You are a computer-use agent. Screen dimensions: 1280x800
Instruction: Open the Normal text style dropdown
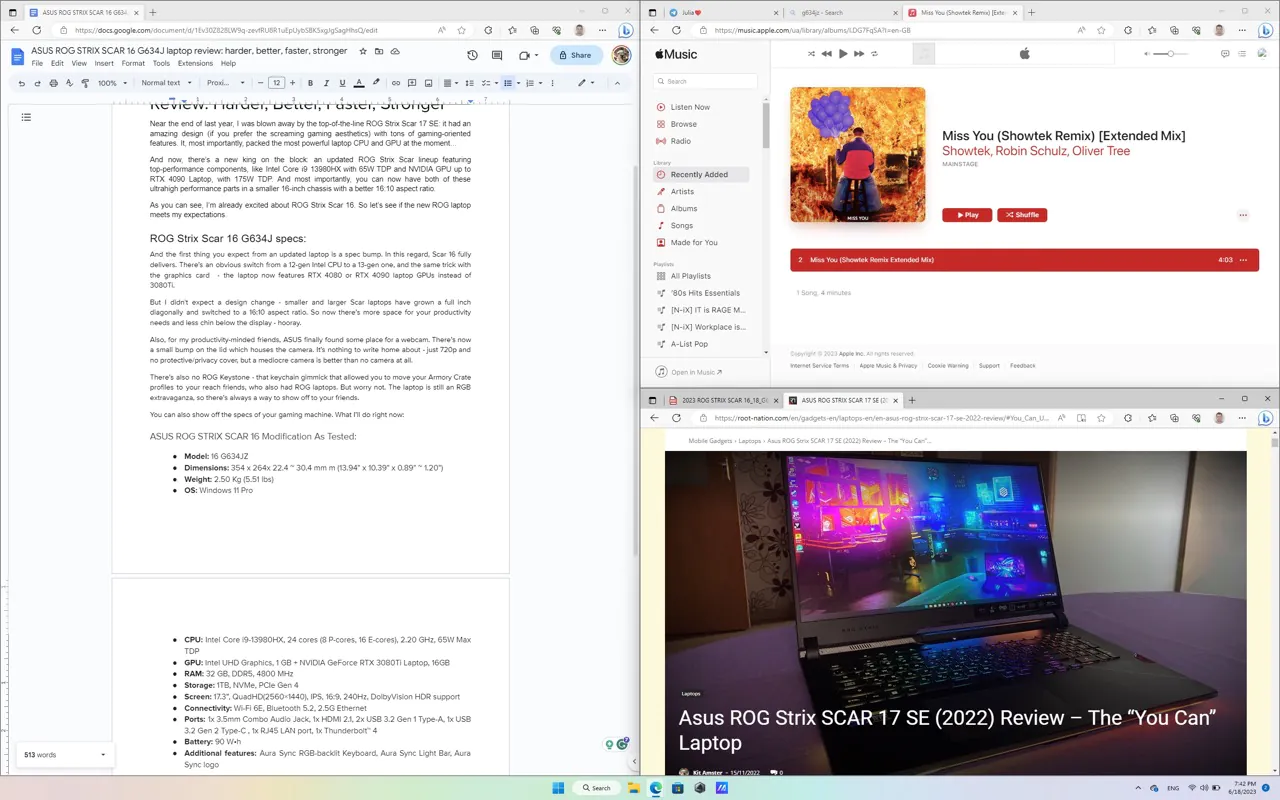pos(165,83)
